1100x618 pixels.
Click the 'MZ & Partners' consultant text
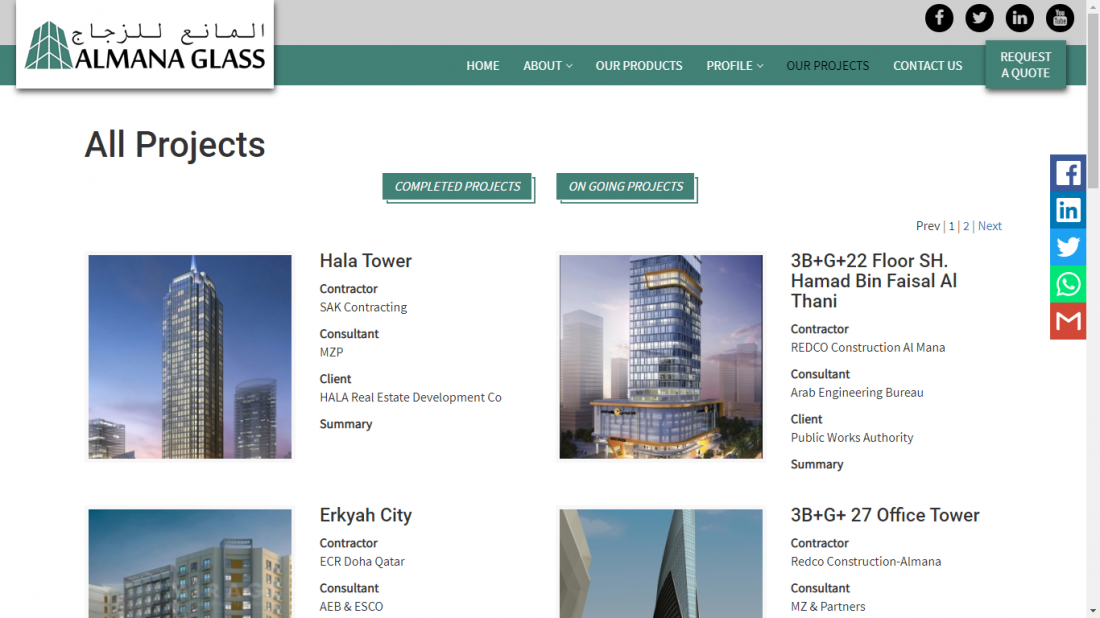click(828, 607)
